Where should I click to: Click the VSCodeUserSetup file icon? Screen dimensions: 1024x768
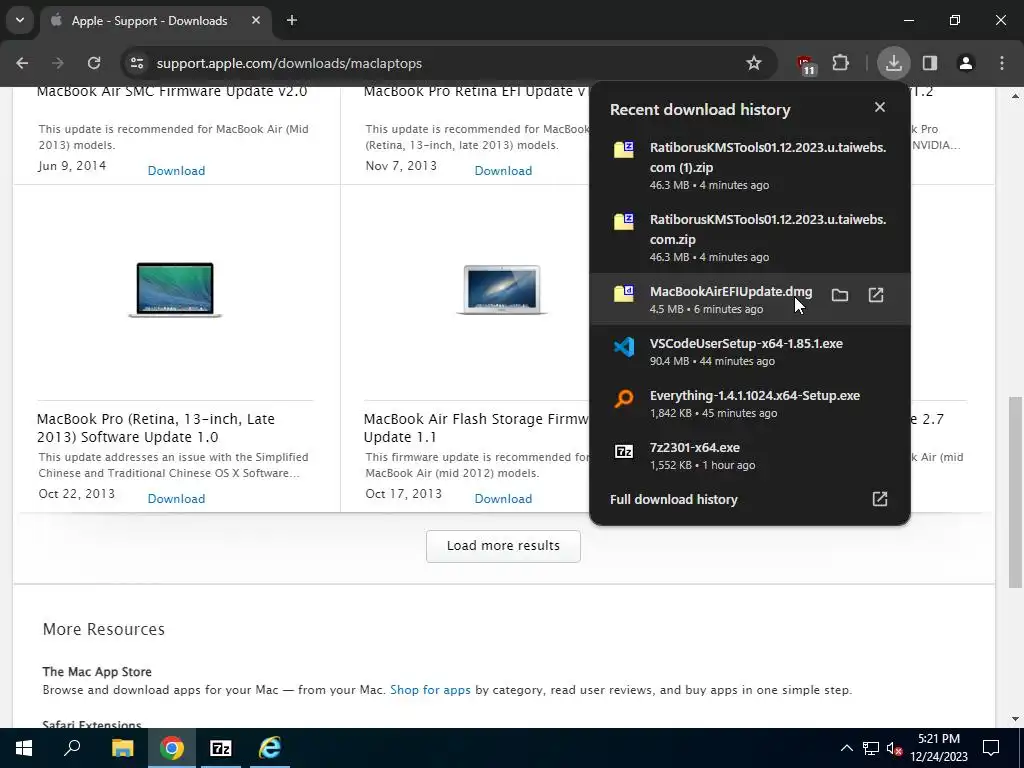[624, 347]
